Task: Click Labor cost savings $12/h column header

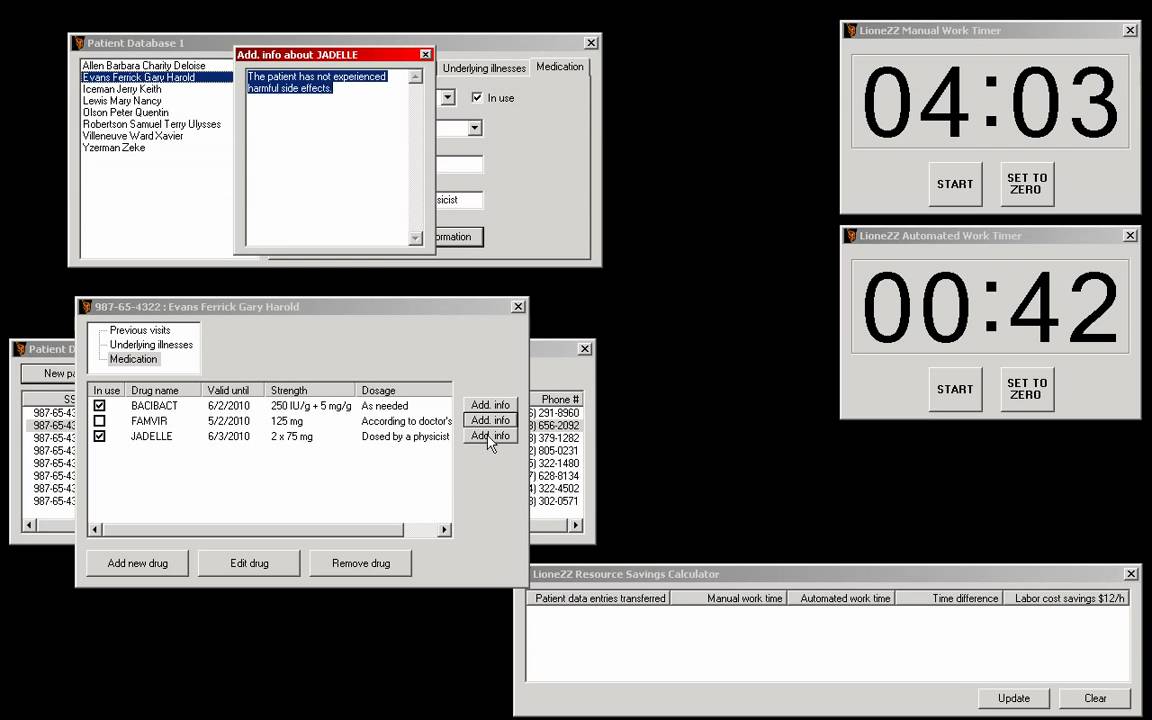Action: click(1067, 598)
